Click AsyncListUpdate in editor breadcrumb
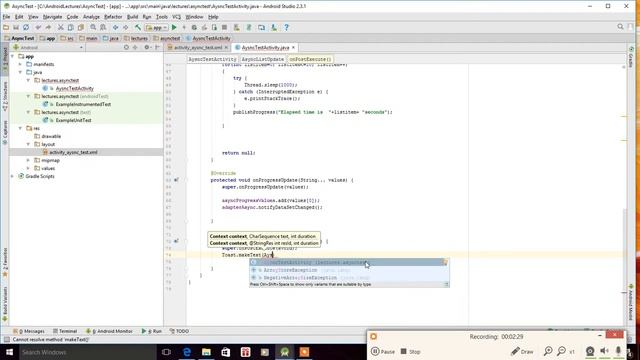 (262, 59)
